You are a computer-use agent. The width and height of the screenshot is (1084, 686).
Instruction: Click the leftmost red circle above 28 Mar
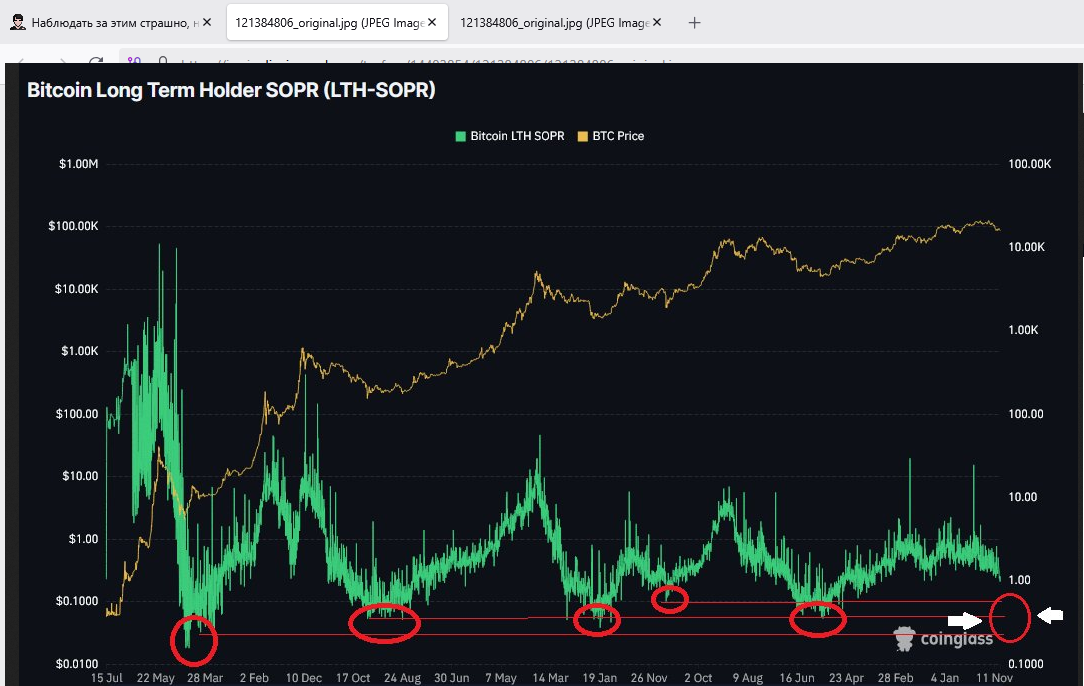coord(192,640)
